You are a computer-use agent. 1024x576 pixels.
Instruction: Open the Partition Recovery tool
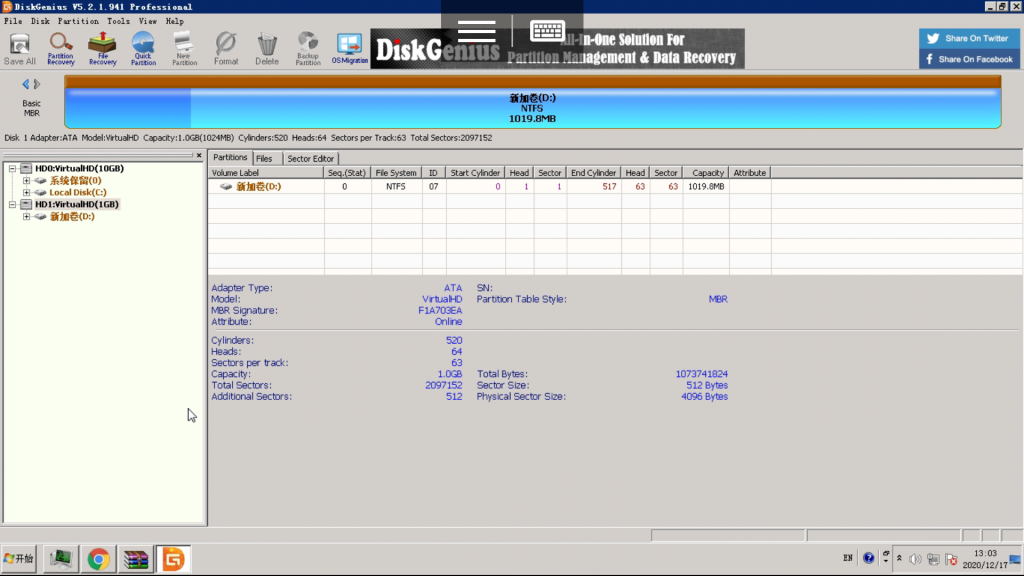(61, 49)
